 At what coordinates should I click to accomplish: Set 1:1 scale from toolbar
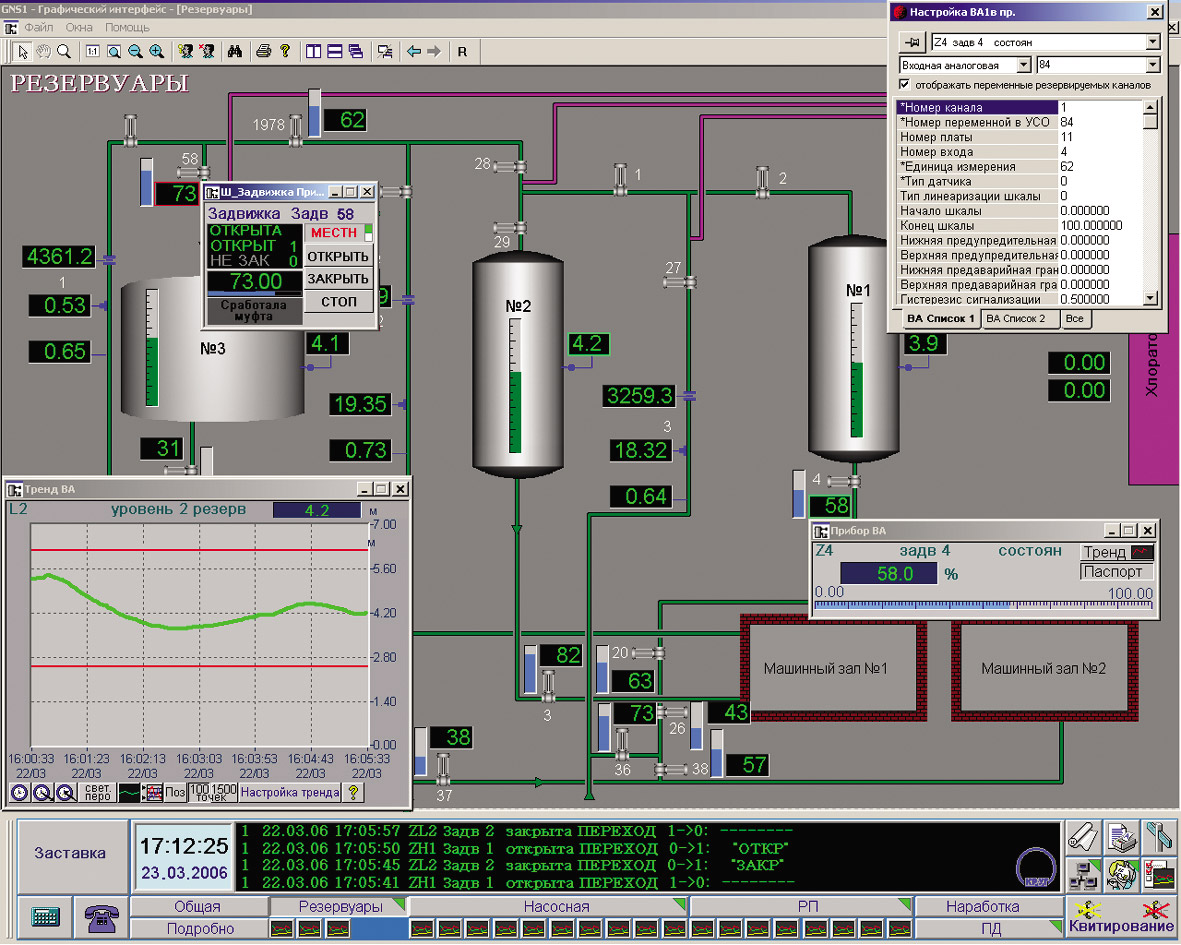tap(92, 51)
